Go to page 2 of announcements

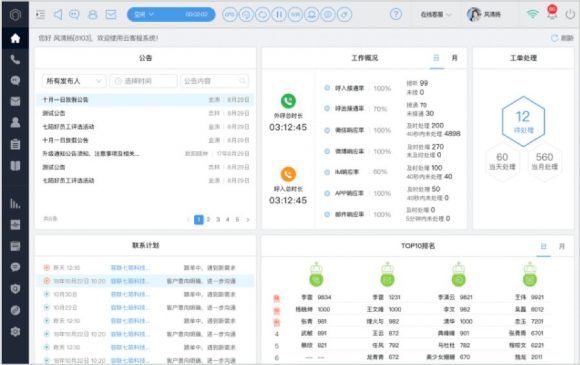coord(208,219)
